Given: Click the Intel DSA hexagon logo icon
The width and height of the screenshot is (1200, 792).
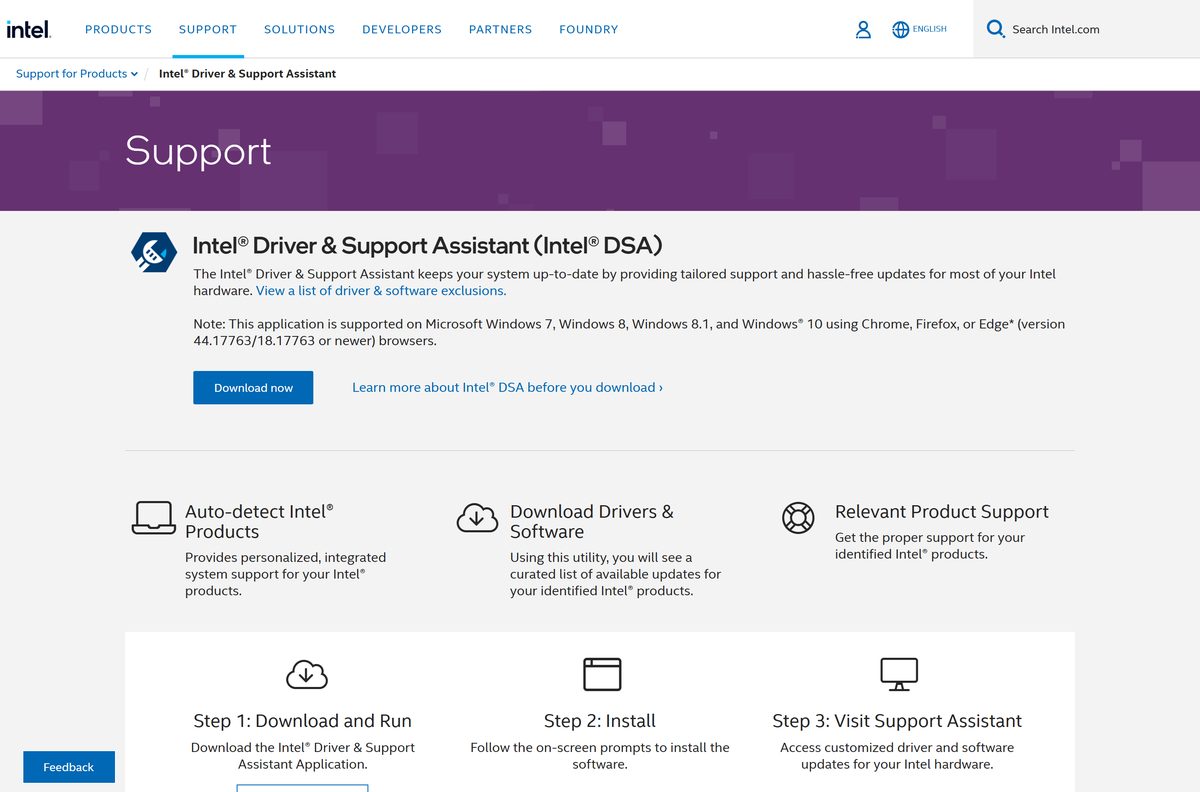Looking at the screenshot, I should click(154, 252).
